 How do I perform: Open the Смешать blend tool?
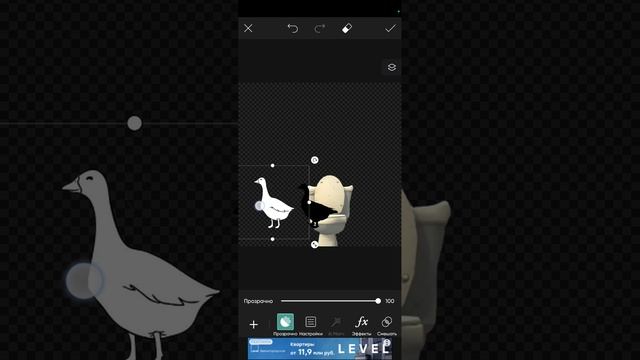click(387, 325)
